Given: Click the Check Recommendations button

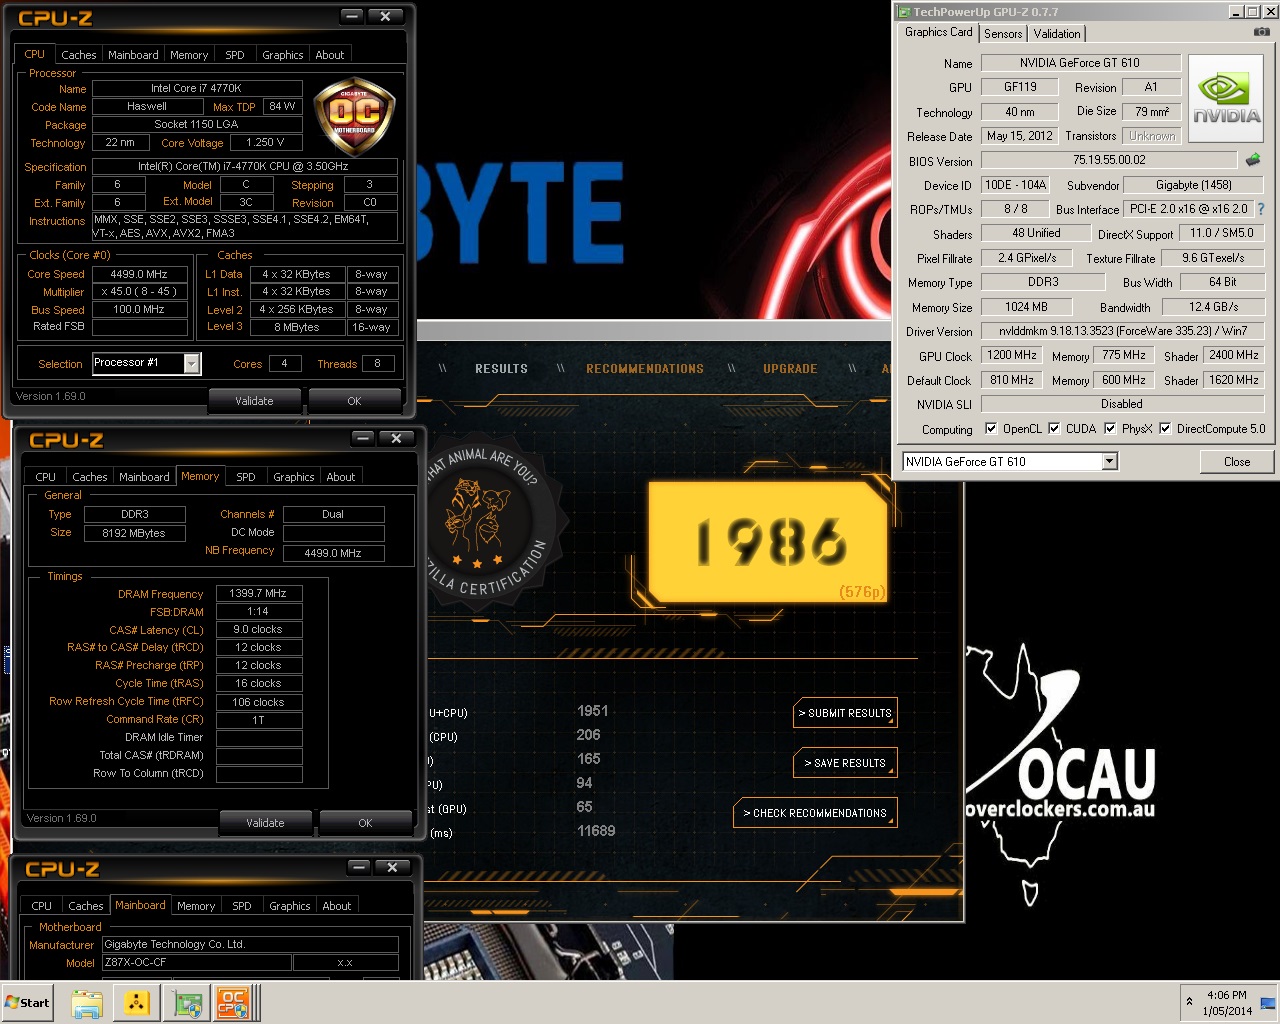Looking at the screenshot, I should tap(815, 813).
